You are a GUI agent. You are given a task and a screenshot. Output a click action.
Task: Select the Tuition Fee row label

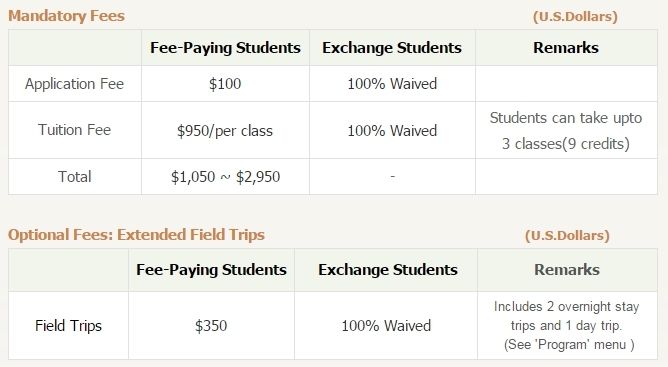pos(75,130)
